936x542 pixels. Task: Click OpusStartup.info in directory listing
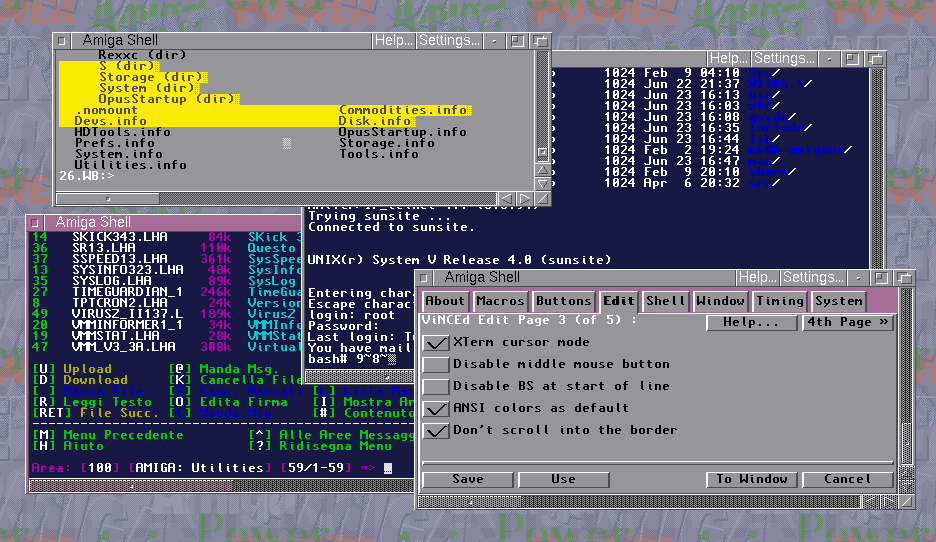pyautogui.click(x=402, y=132)
